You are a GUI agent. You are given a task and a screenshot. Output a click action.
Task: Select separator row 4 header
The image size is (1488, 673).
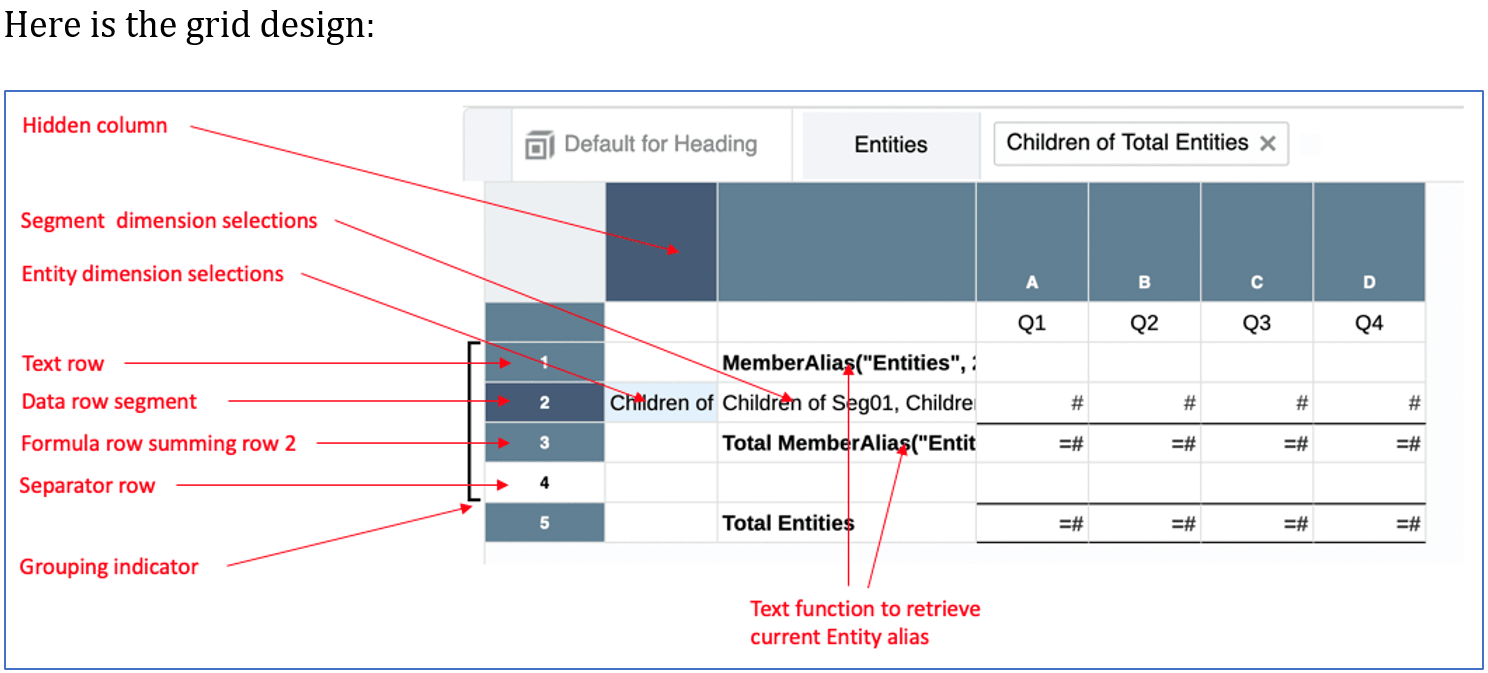tap(544, 483)
